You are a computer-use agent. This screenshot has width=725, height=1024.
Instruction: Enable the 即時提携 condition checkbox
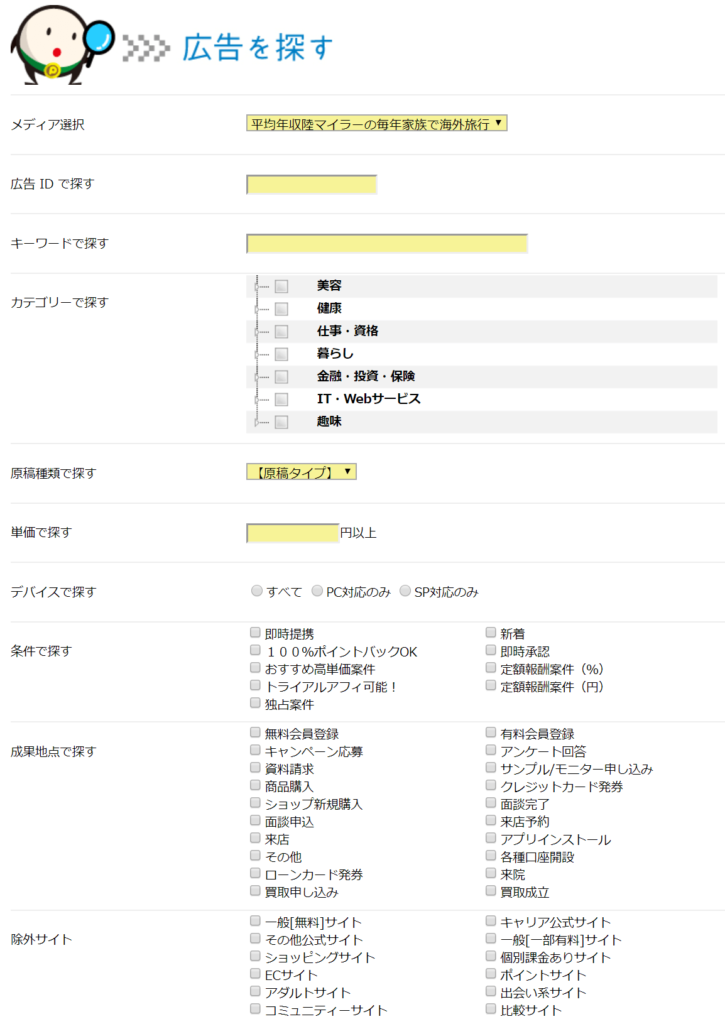point(256,633)
